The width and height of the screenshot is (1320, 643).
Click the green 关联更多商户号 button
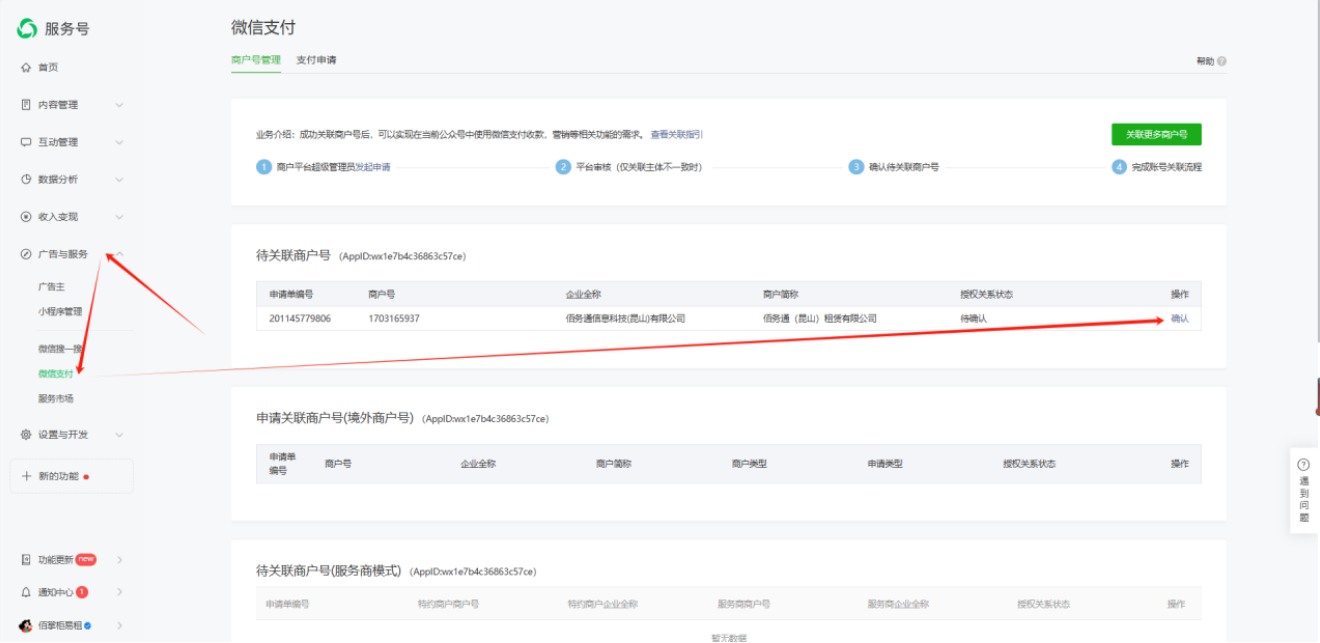[1156, 134]
